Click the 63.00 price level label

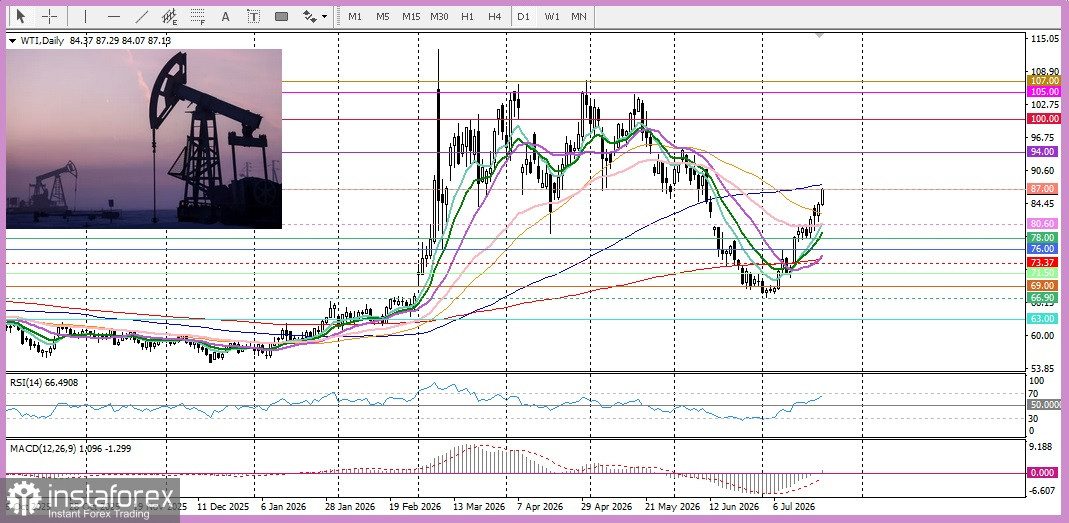click(x=1044, y=318)
